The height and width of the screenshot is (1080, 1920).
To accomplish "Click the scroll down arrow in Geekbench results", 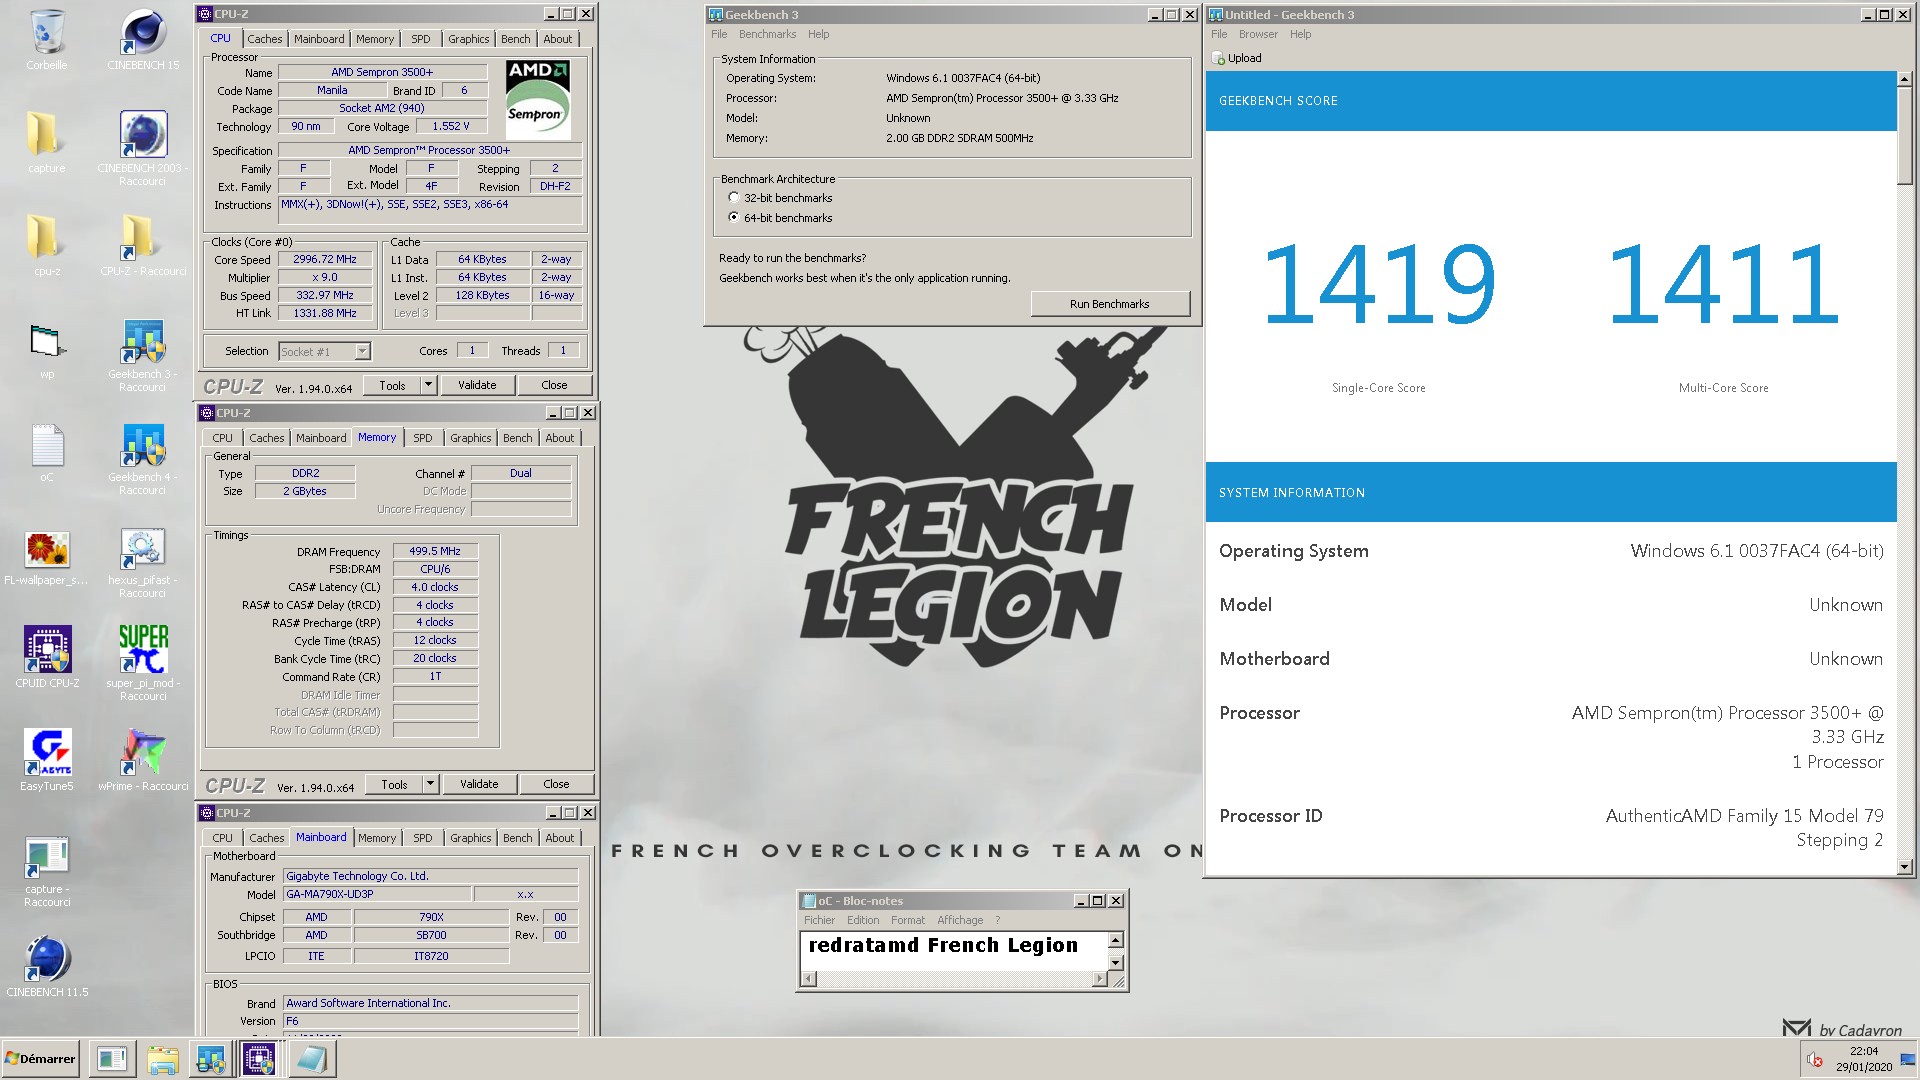I will click(1905, 867).
